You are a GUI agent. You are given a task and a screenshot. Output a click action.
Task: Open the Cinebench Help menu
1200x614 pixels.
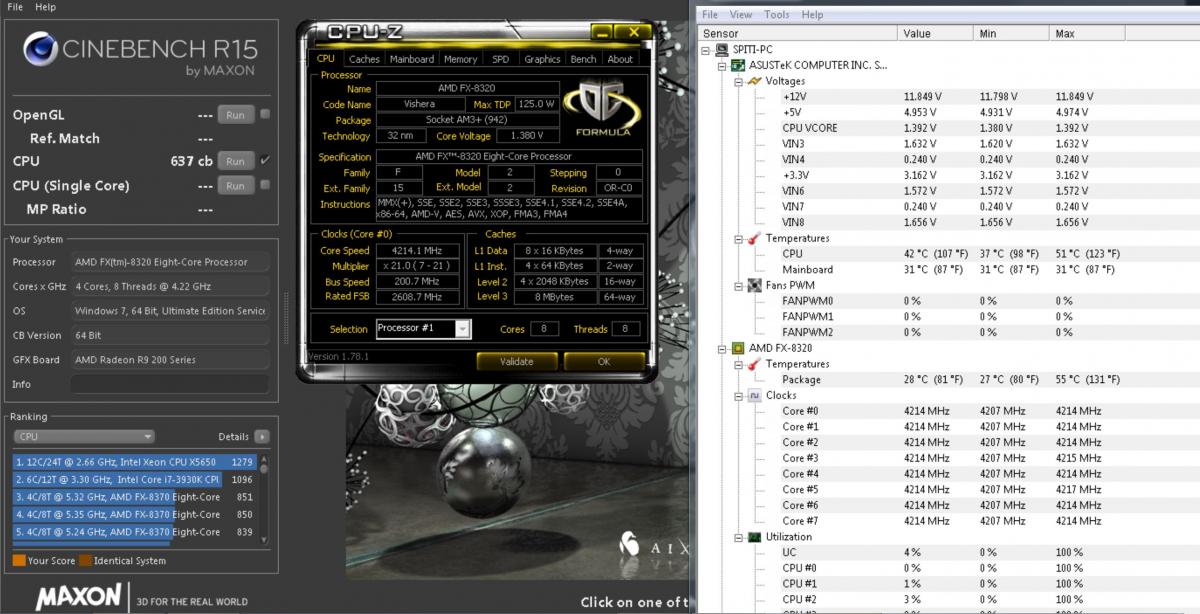45,7
